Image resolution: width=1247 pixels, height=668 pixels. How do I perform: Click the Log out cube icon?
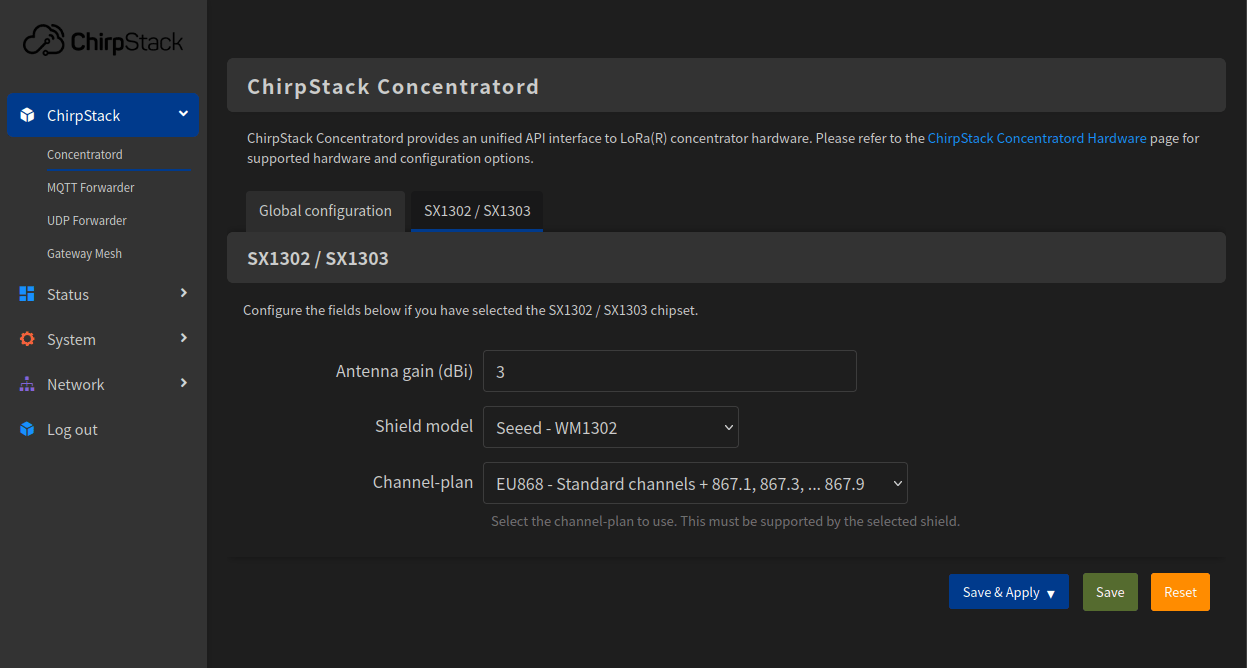(x=27, y=429)
